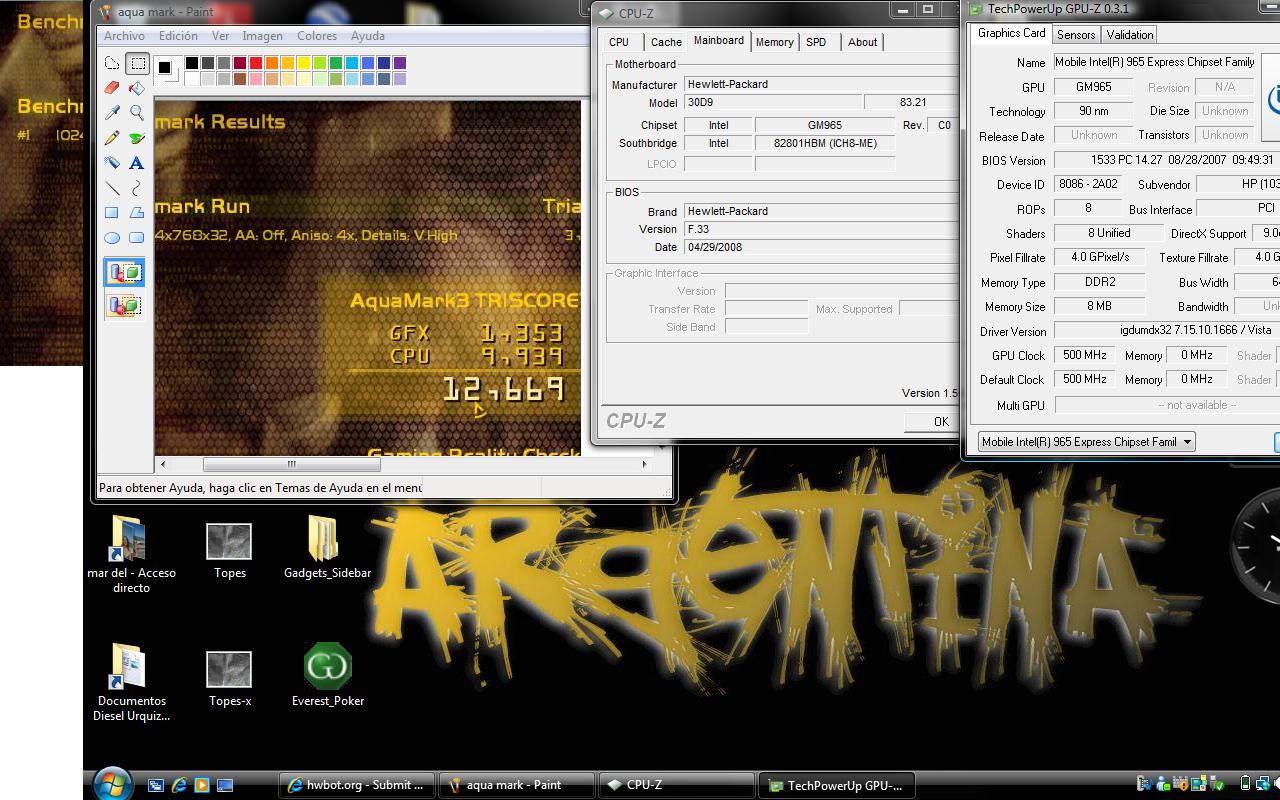Choose the straight Line tool
This screenshot has width=1280, height=800.
pos(112,188)
